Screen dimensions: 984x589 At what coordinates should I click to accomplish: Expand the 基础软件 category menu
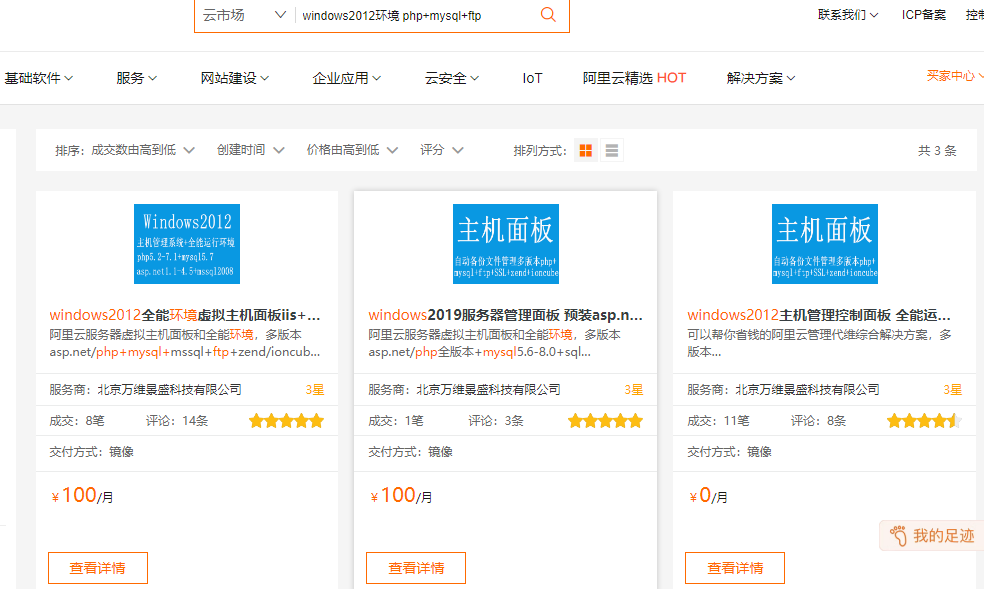point(38,78)
